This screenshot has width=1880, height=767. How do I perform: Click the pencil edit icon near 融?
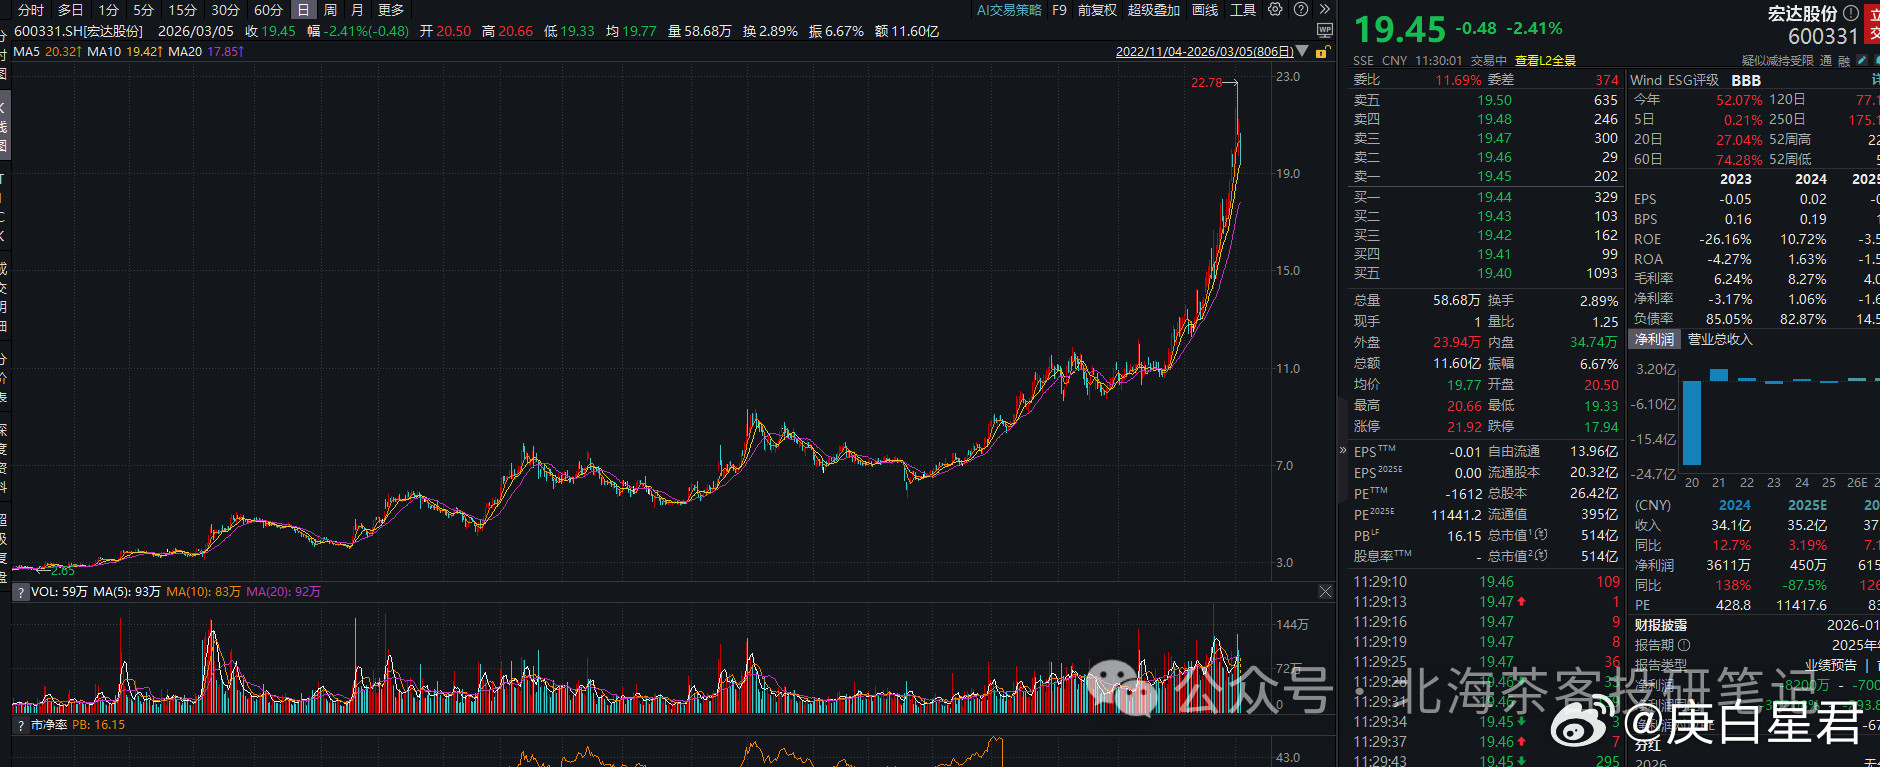tap(1862, 61)
